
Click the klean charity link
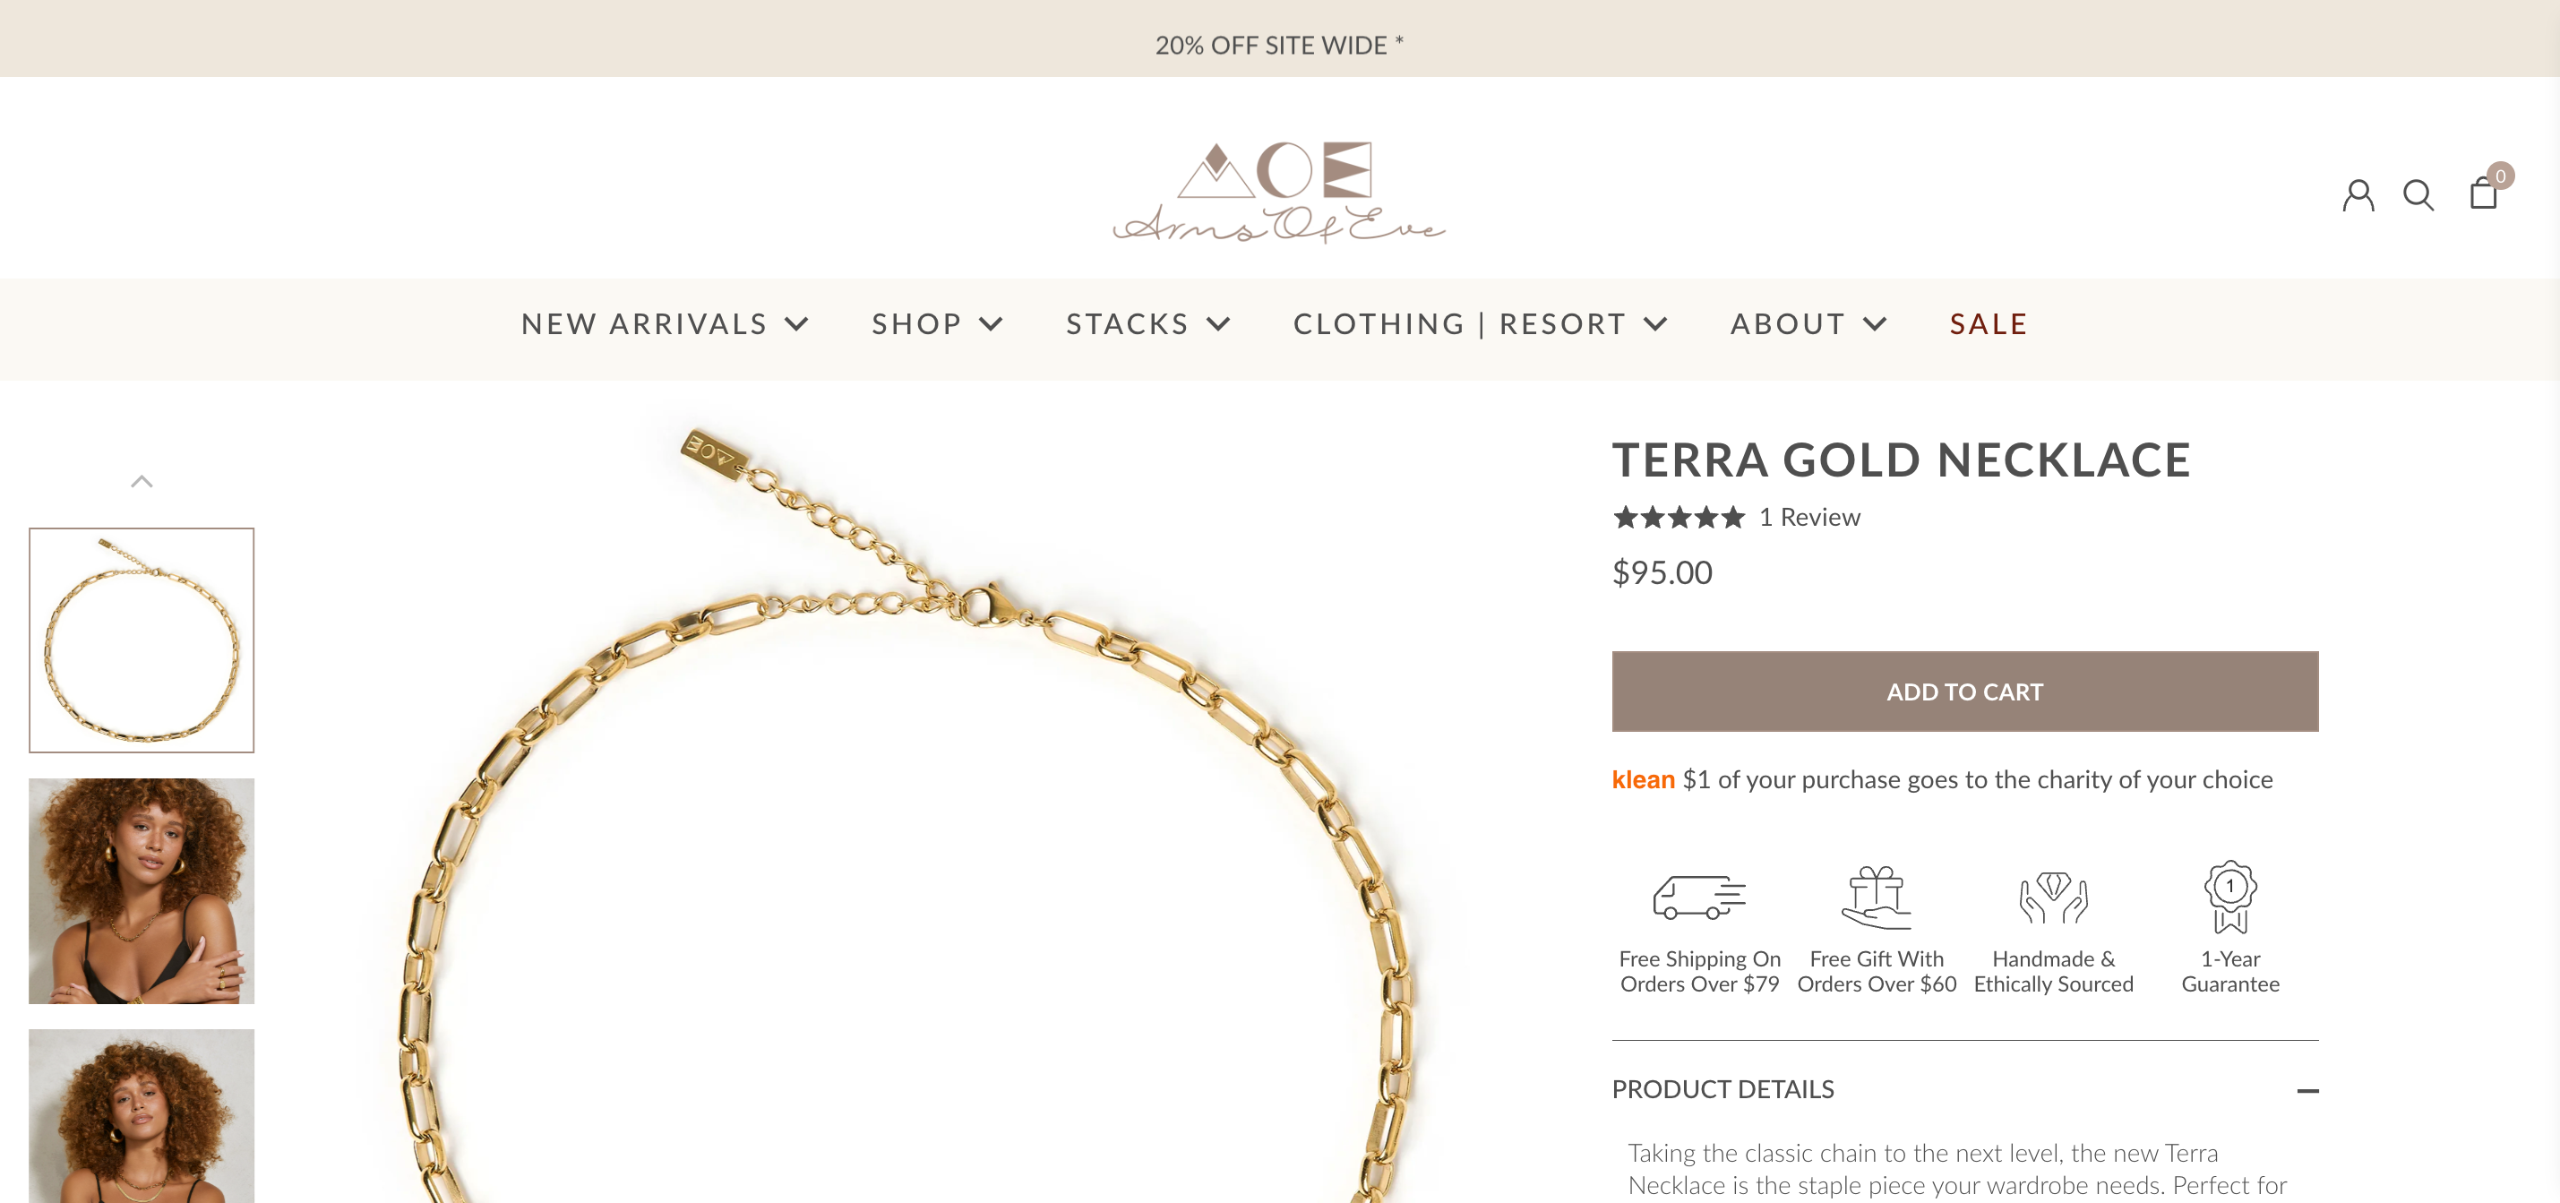[1642, 779]
